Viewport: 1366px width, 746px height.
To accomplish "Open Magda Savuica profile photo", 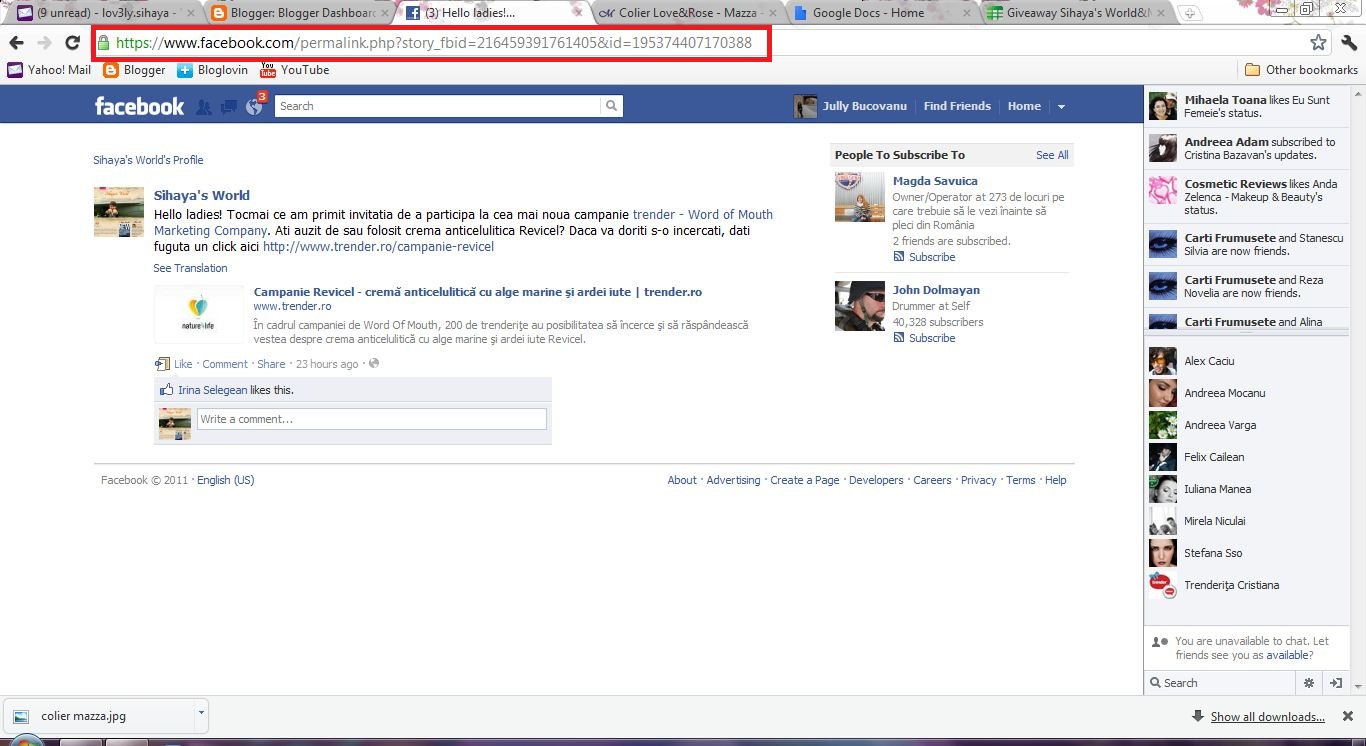I will (860, 196).
